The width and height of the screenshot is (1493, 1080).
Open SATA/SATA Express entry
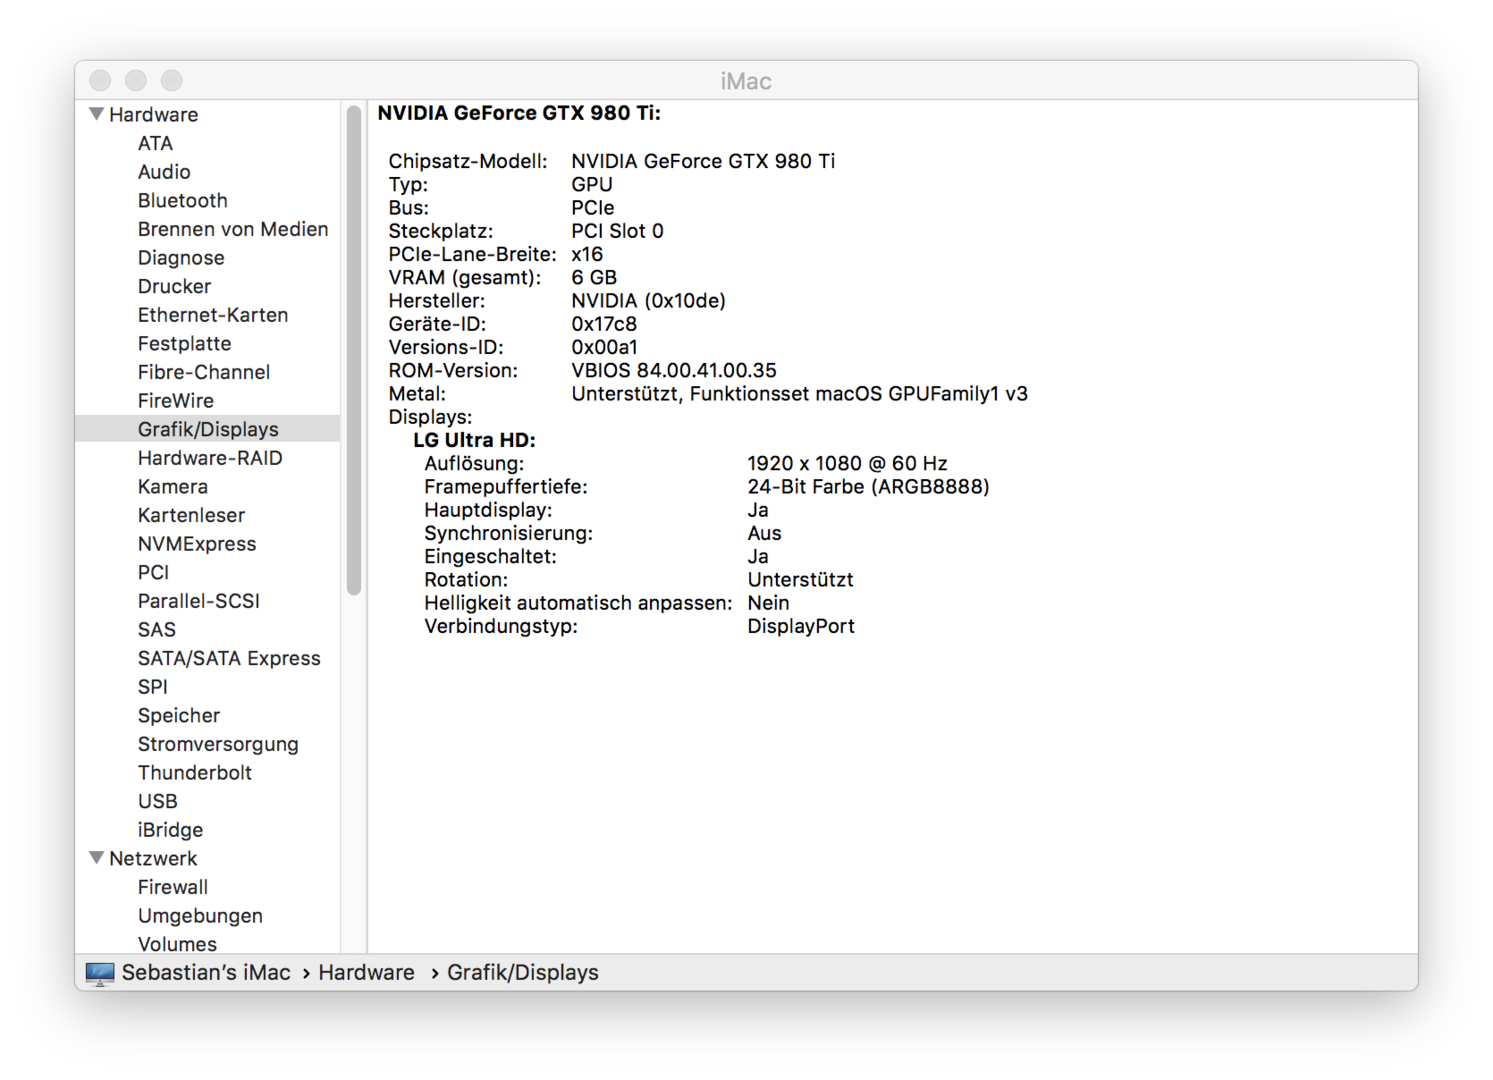point(229,658)
